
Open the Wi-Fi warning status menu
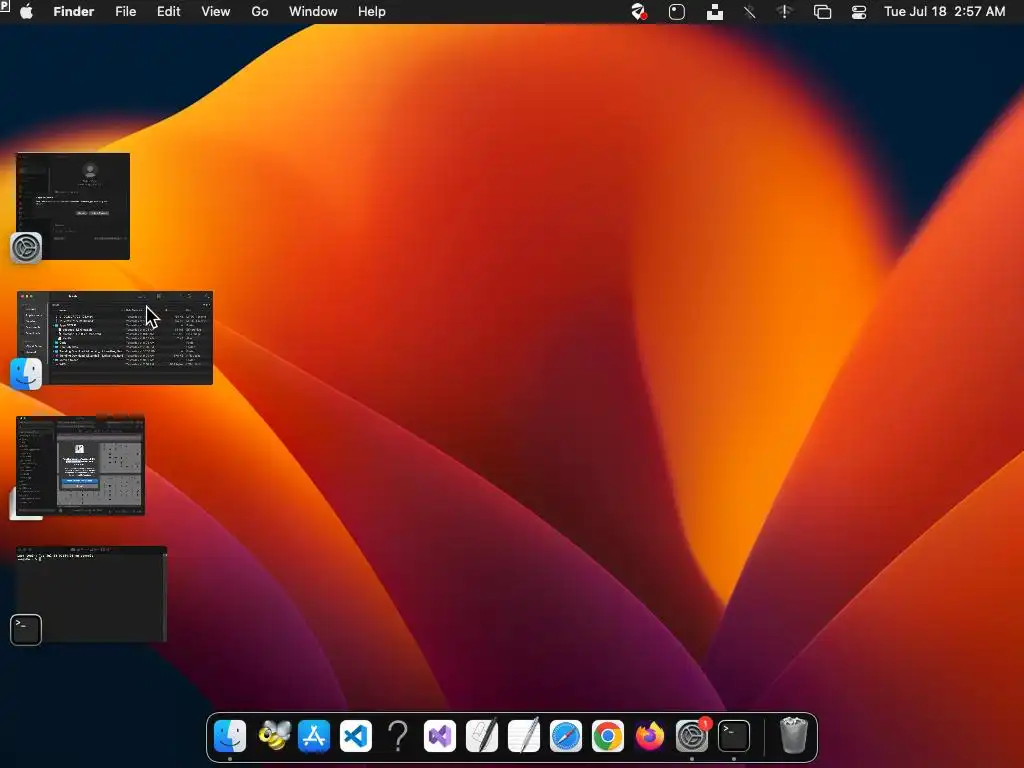[x=785, y=12]
